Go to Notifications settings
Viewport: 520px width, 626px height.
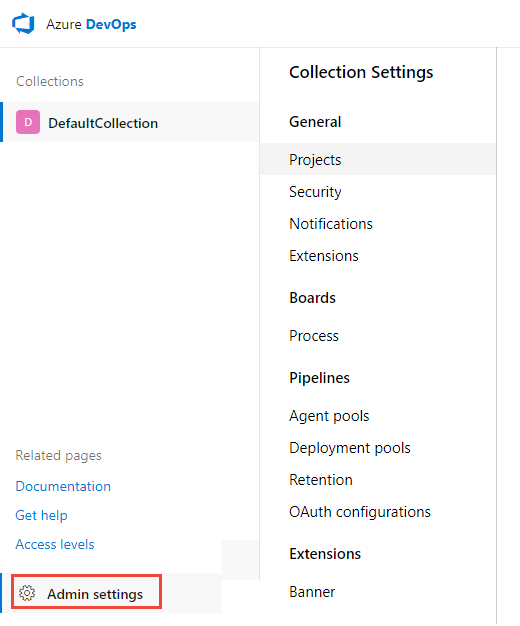coord(331,224)
